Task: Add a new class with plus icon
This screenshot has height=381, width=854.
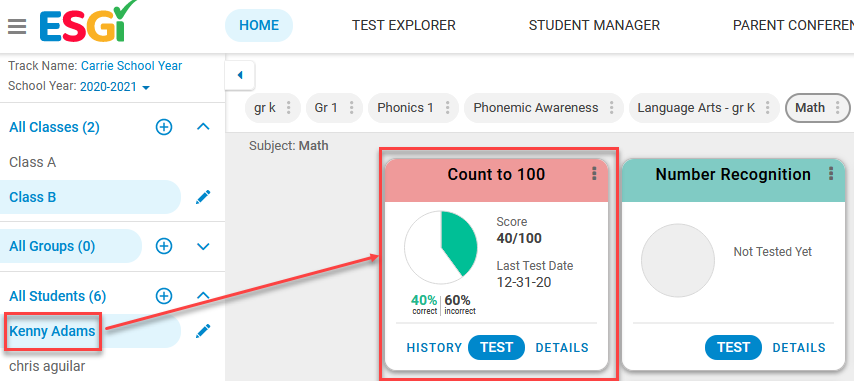Action: [164, 127]
